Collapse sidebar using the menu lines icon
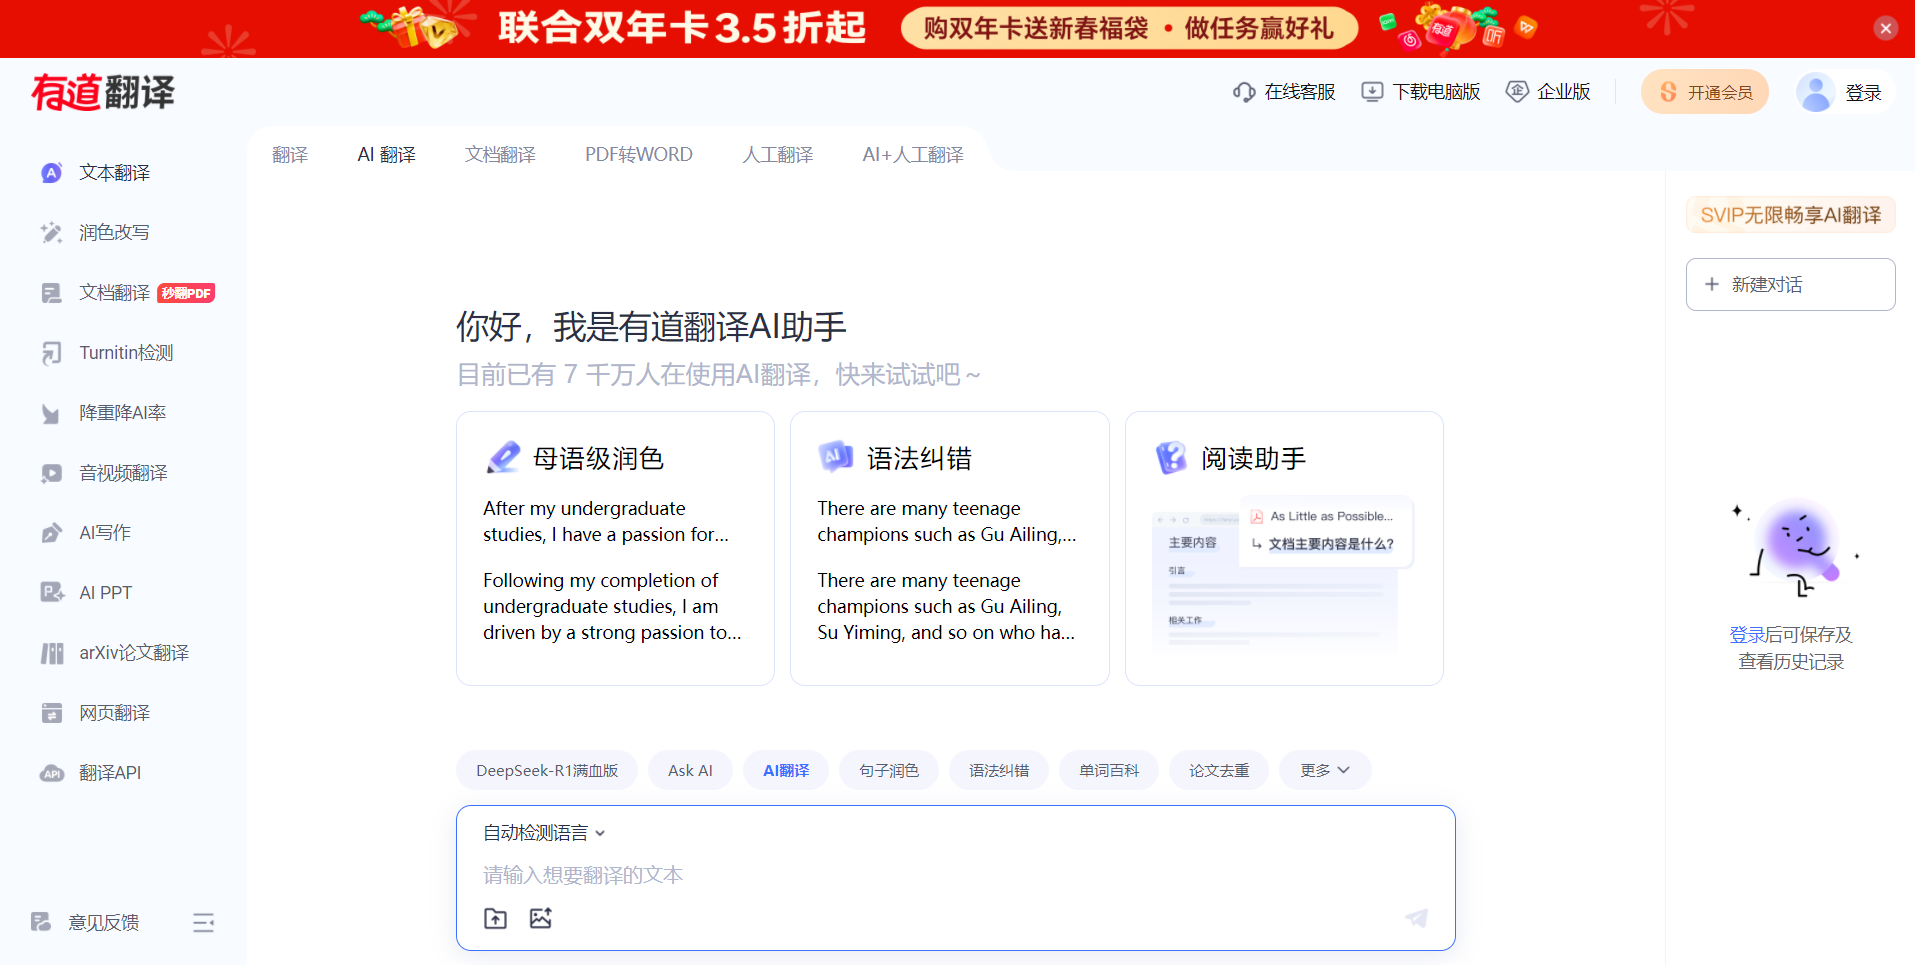Image resolution: width=1915 pixels, height=965 pixels. 204,923
